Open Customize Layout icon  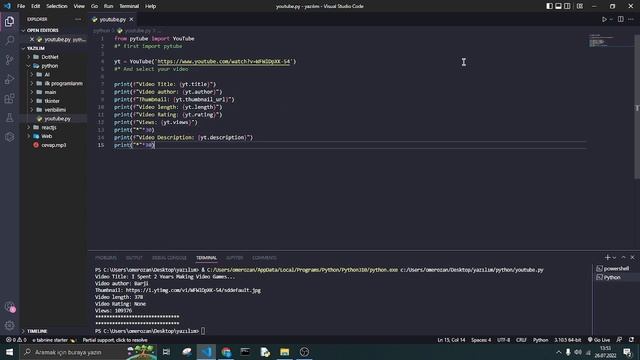(x=580, y=6)
